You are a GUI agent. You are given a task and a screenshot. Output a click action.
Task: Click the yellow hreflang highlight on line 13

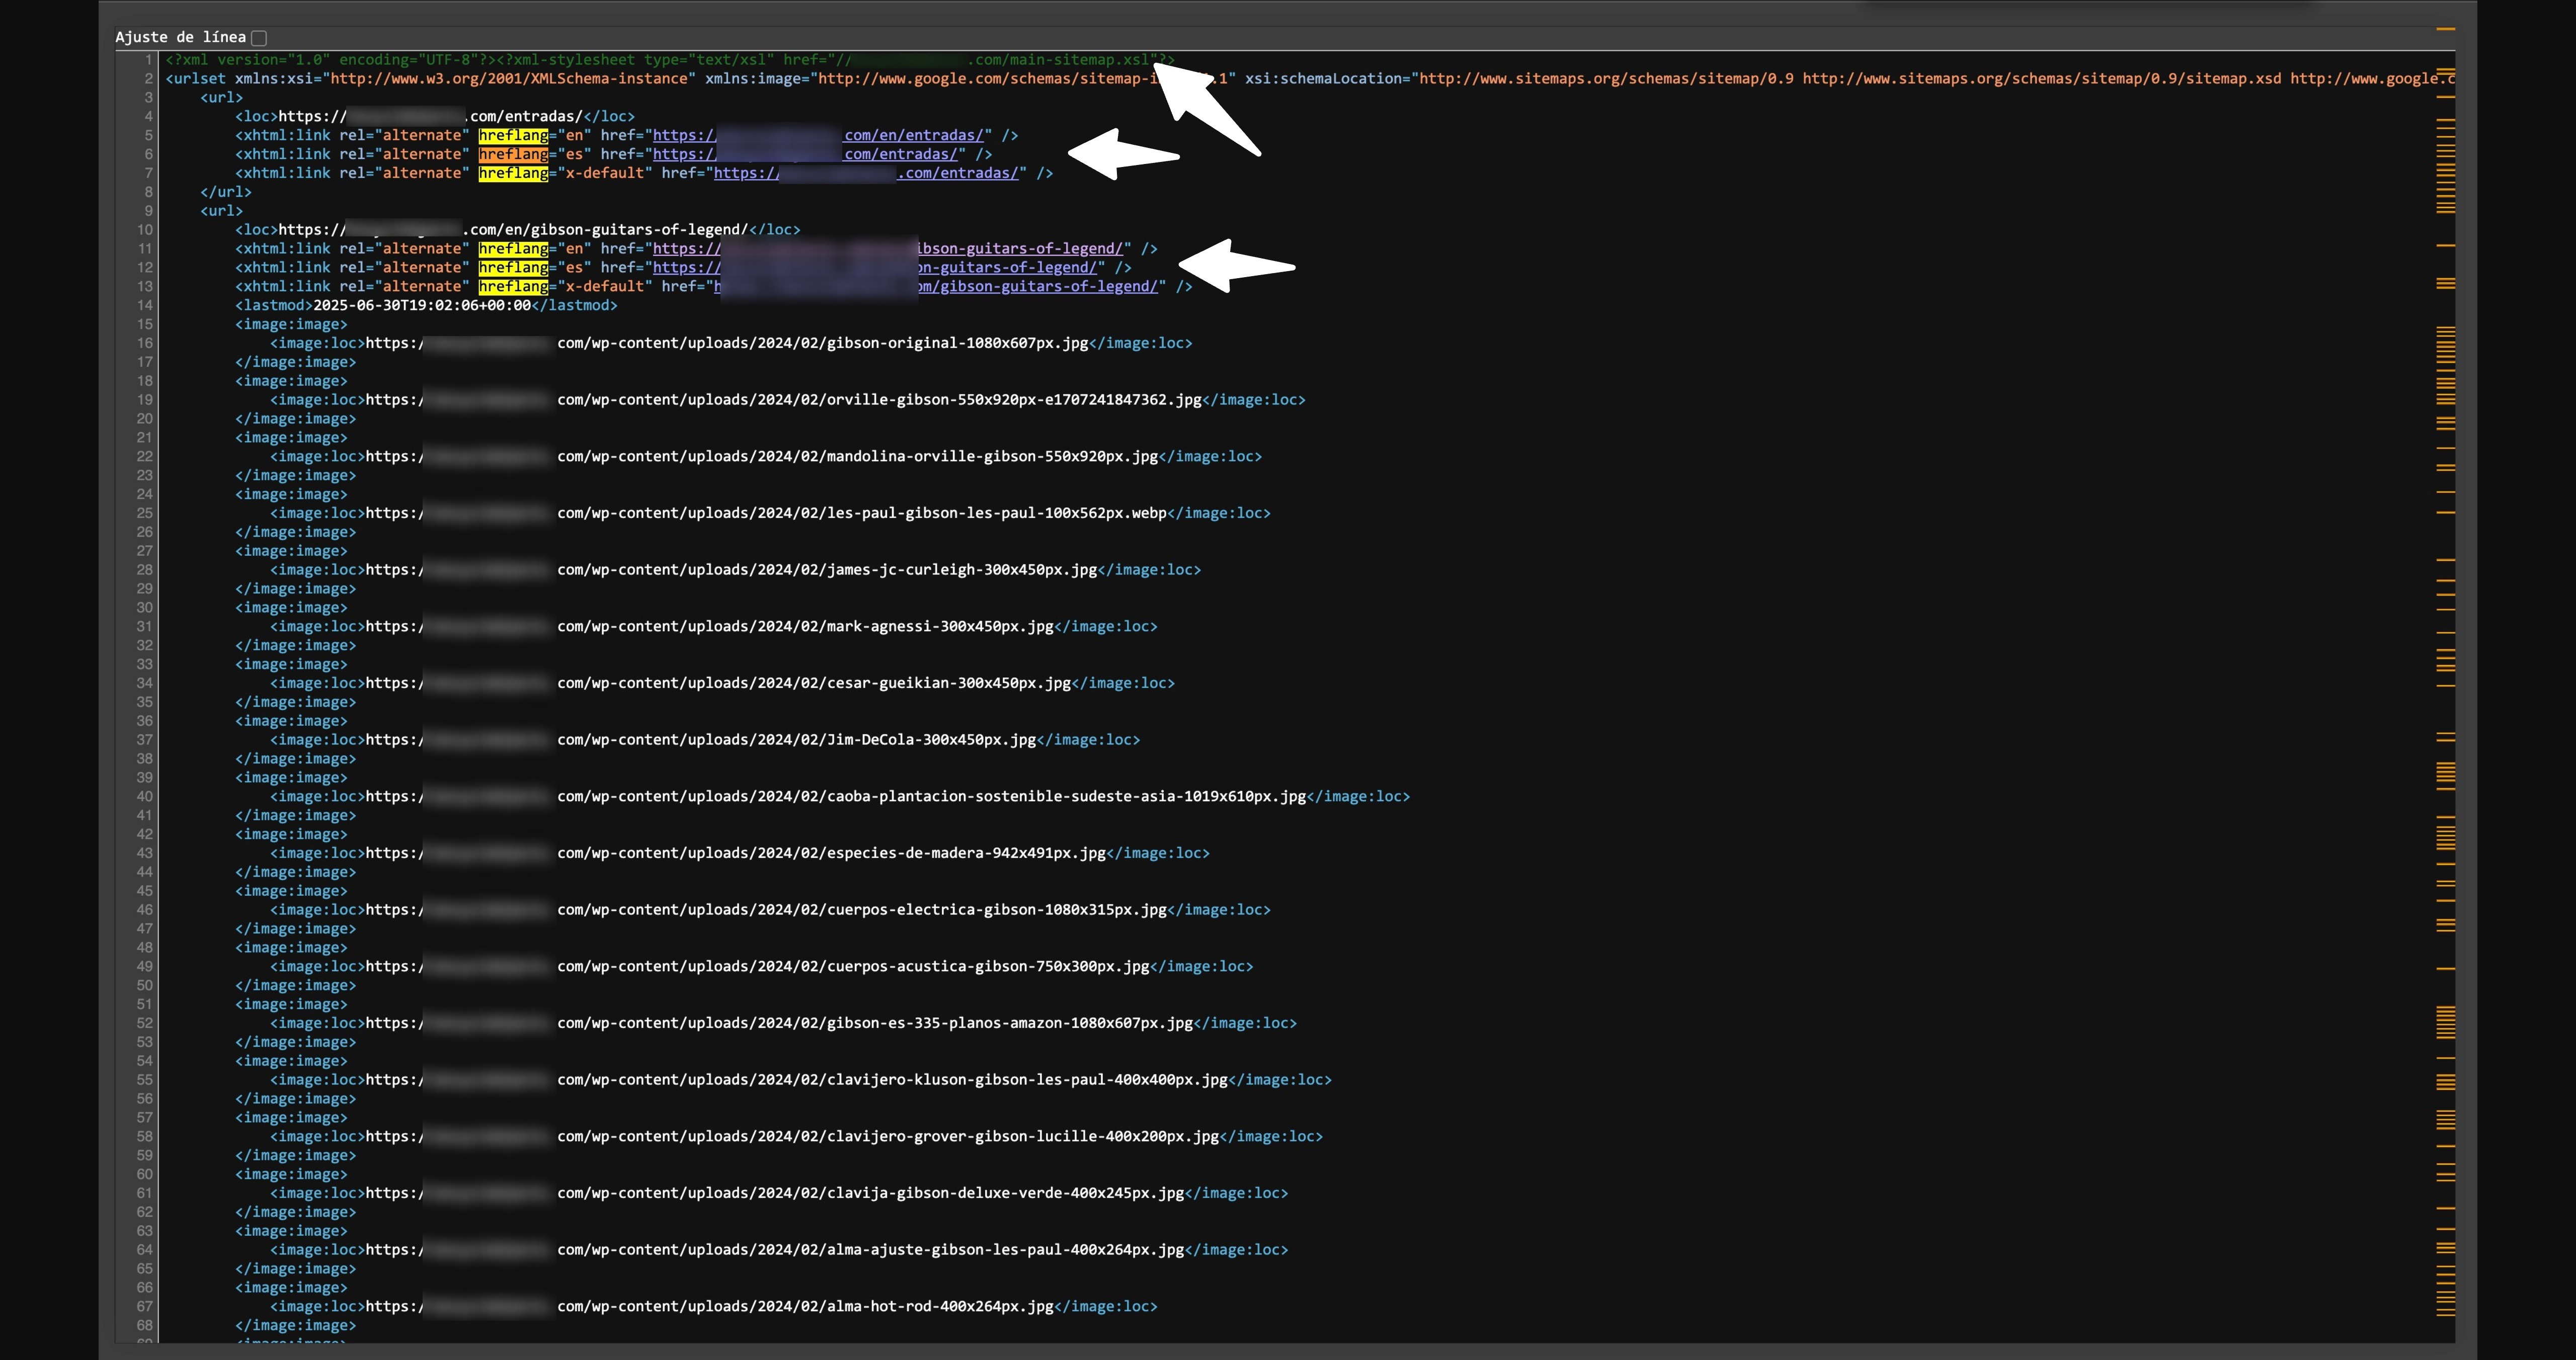513,286
